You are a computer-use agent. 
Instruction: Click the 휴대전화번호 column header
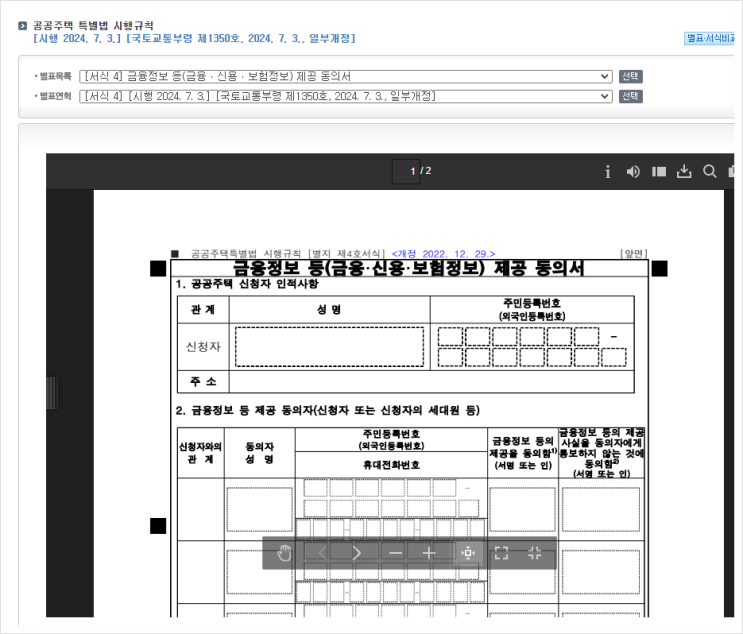click(x=391, y=465)
